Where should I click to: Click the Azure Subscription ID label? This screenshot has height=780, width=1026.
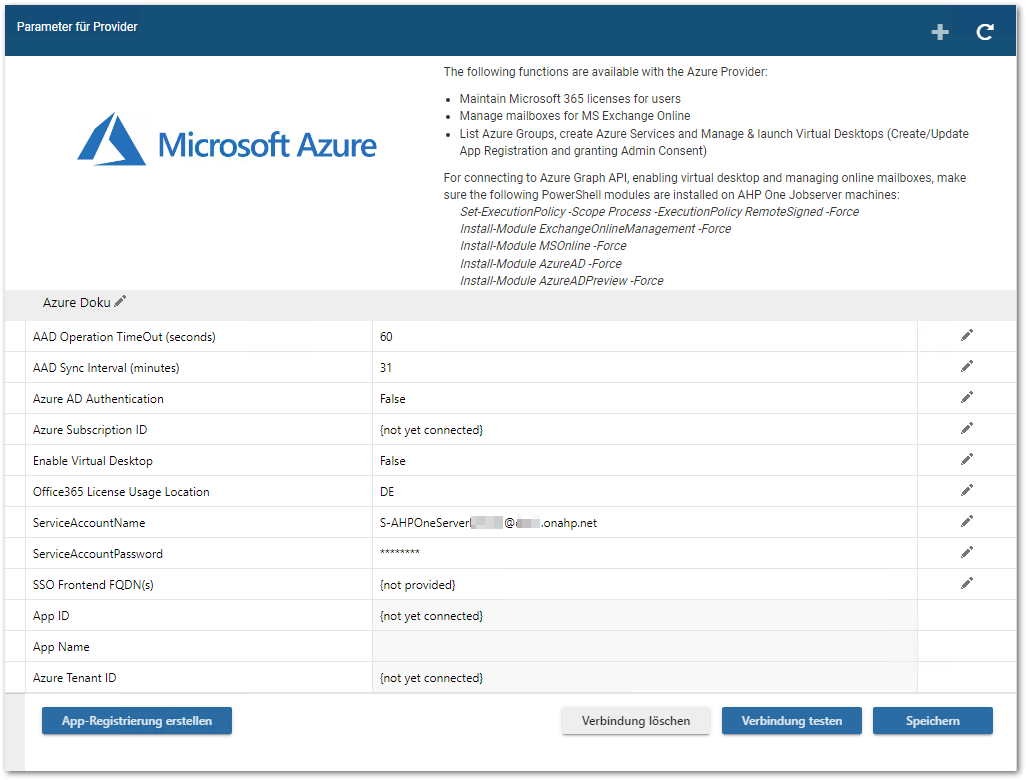tap(90, 430)
